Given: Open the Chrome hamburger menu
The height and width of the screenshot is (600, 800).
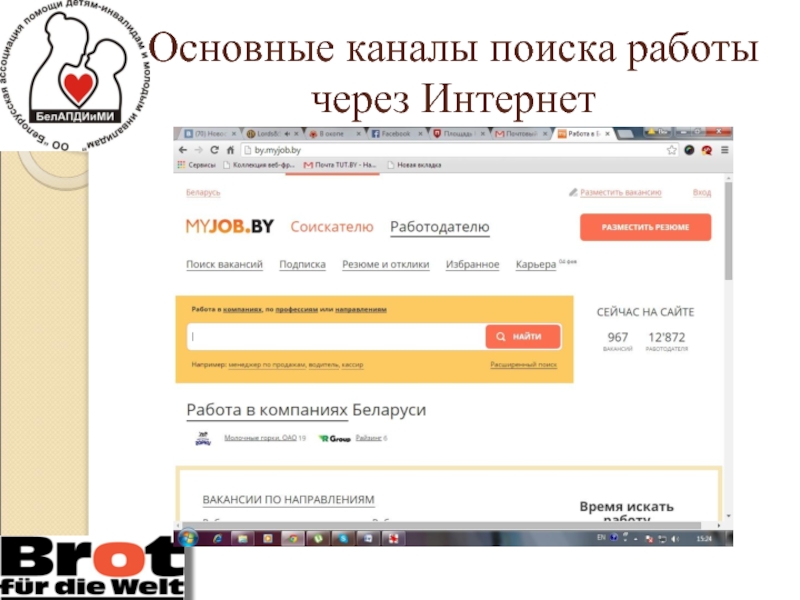Looking at the screenshot, I should coord(724,150).
